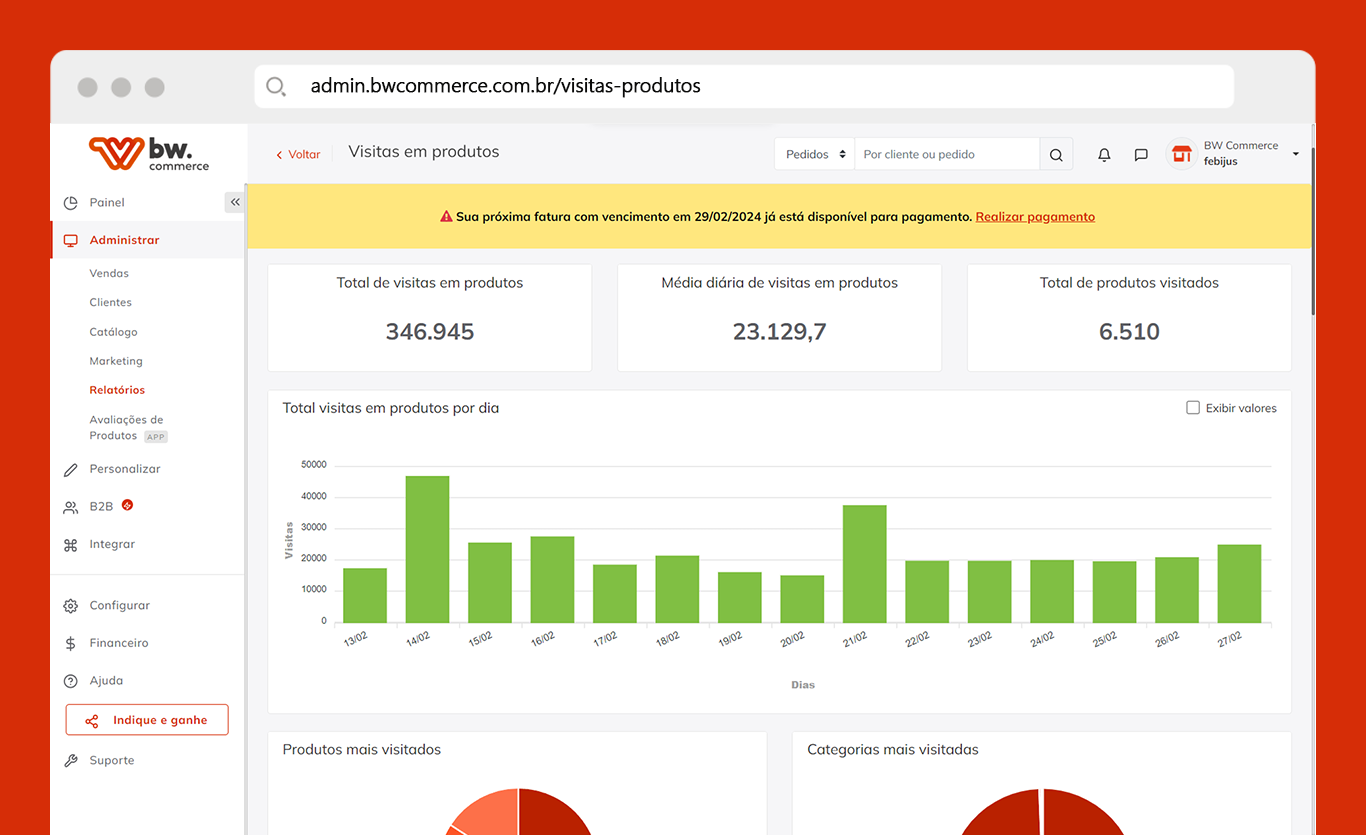The image size is (1366, 835).
Task: Click the 21/02 bar in chart
Action: tap(864, 564)
